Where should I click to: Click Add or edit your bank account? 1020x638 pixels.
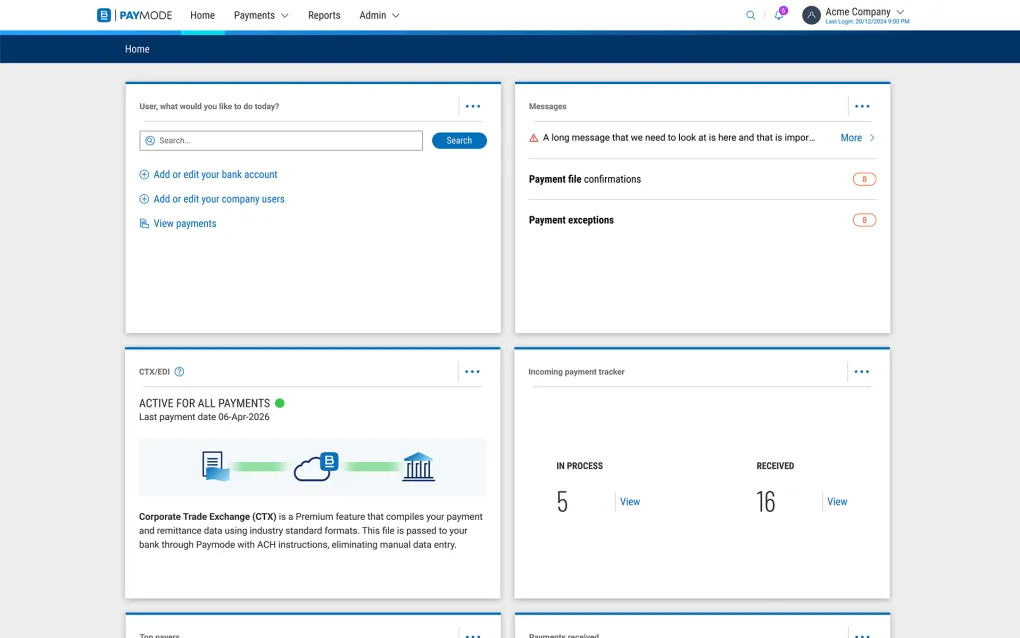(215, 174)
